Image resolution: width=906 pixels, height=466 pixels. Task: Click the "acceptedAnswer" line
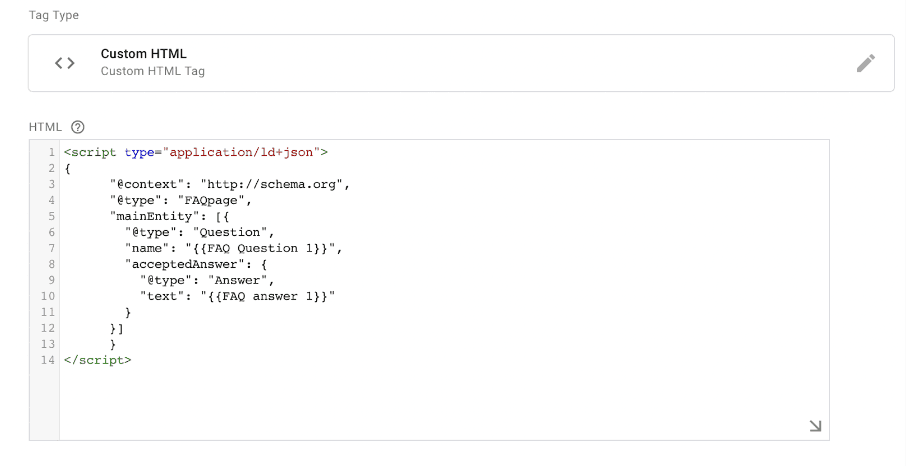pos(196,264)
